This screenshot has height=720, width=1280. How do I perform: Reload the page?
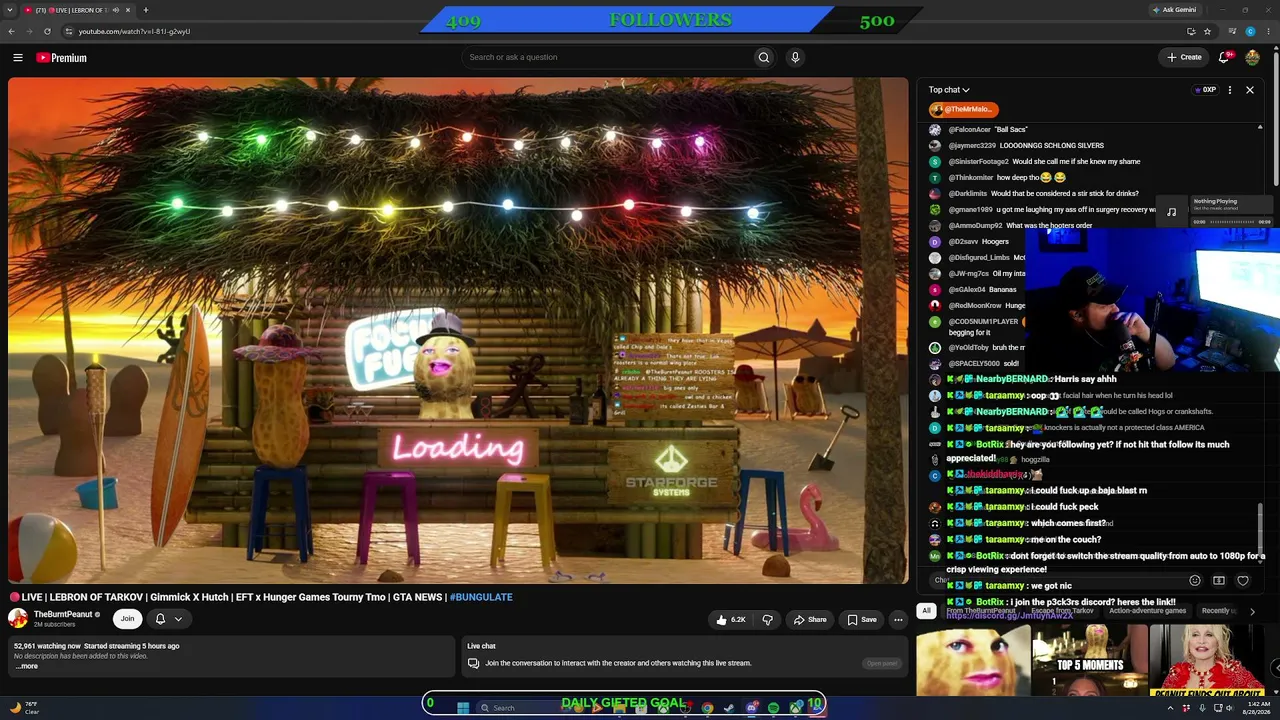[x=47, y=31]
